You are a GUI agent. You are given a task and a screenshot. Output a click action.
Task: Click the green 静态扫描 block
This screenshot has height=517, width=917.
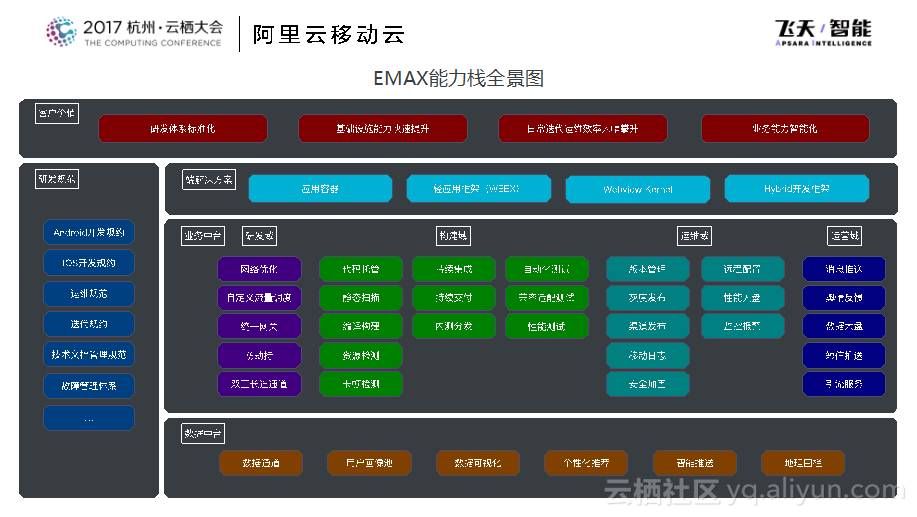pyautogui.click(x=361, y=298)
